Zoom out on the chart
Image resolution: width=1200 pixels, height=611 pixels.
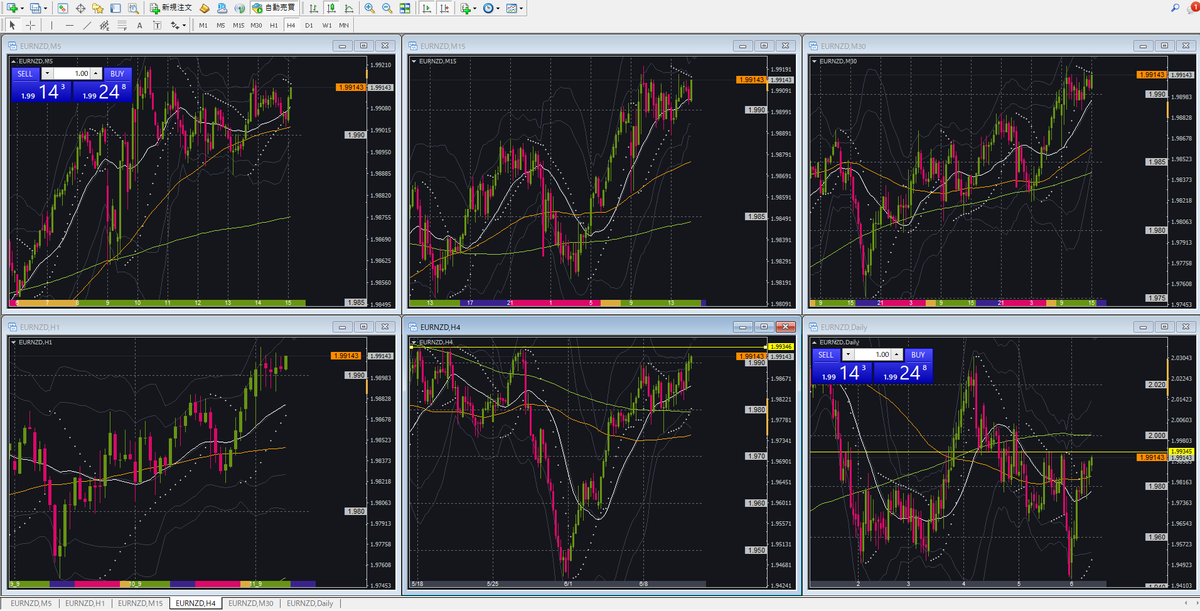coord(387,8)
